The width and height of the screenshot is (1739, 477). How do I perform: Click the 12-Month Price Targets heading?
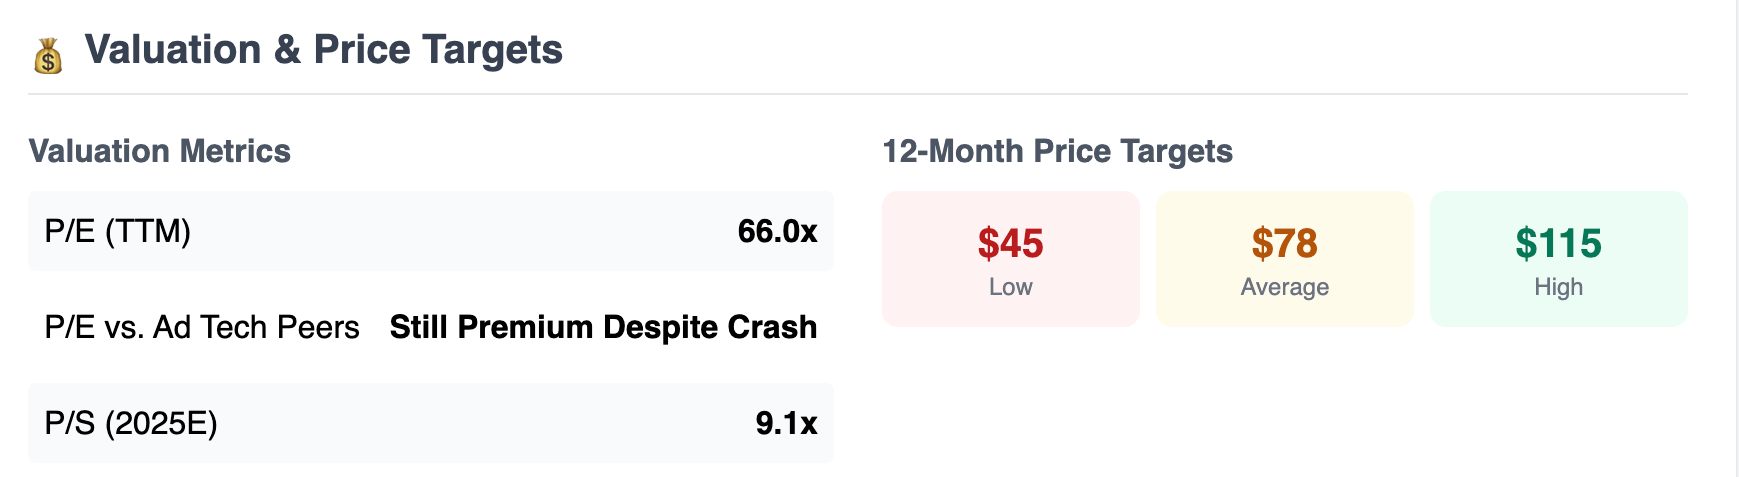tap(1057, 151)
